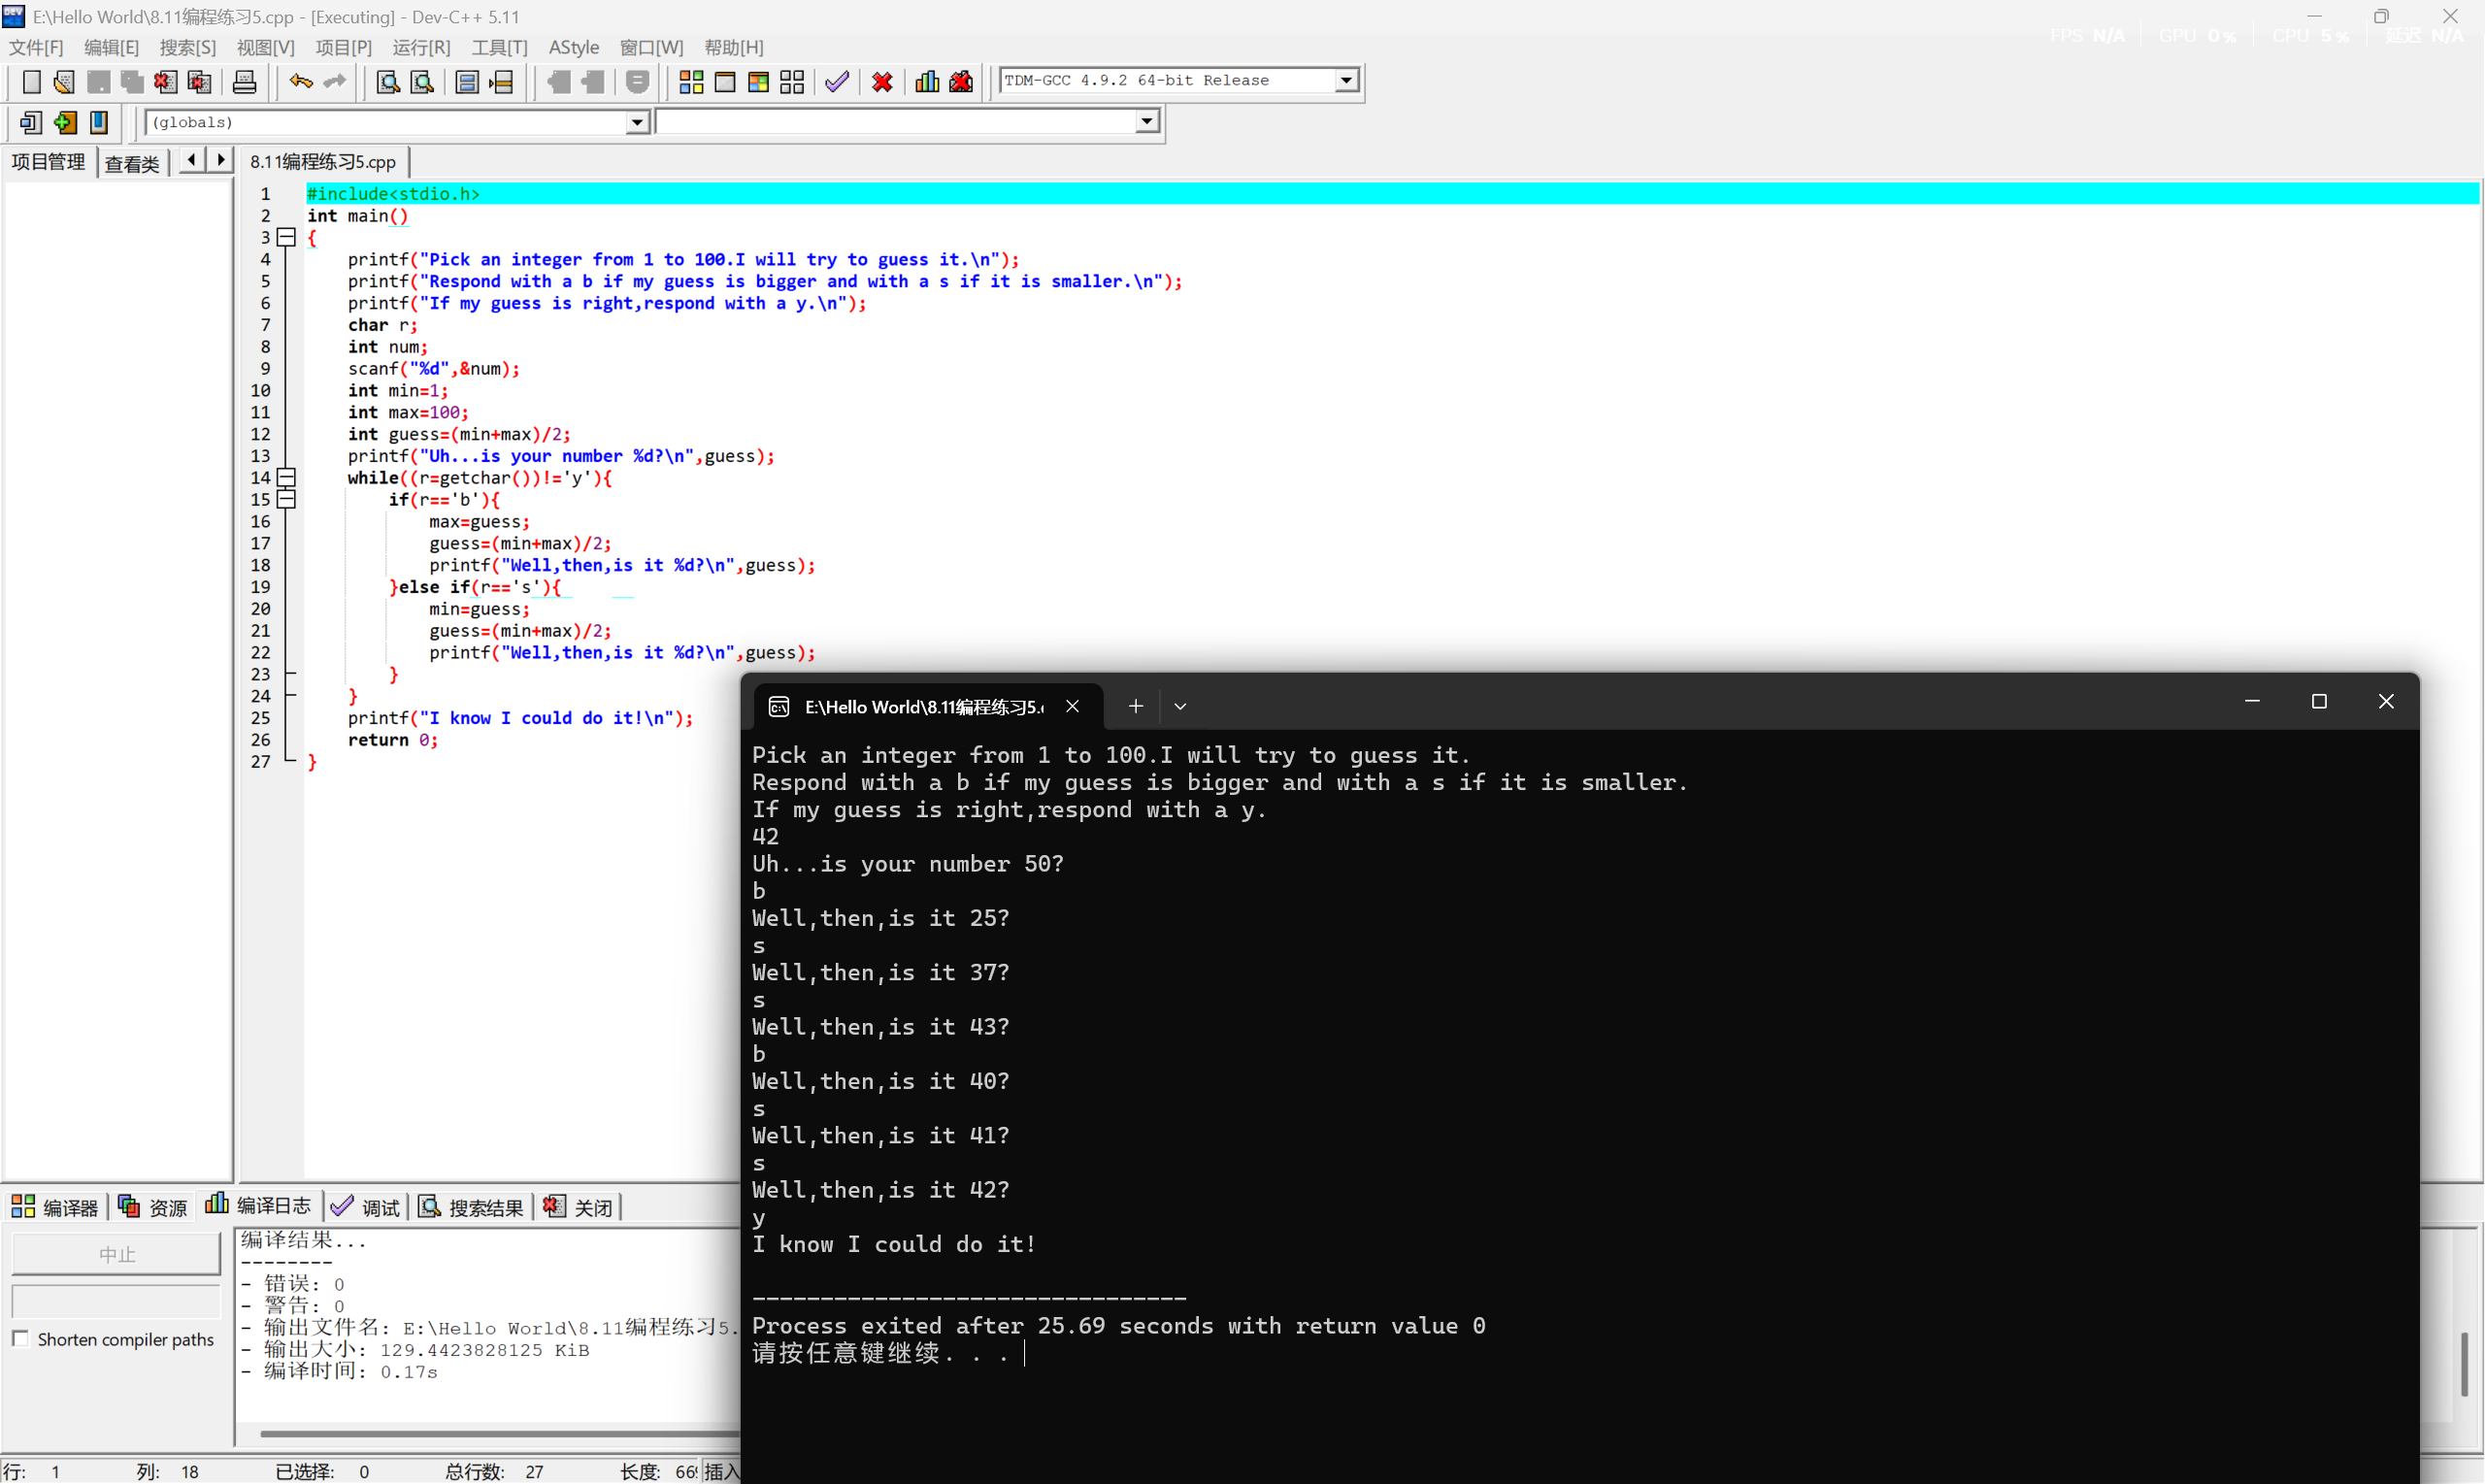Click the Compile icon with colored squares
Image resolution: width=2485 pixels, height=1484 pixels.
click(x=691, y=82)
